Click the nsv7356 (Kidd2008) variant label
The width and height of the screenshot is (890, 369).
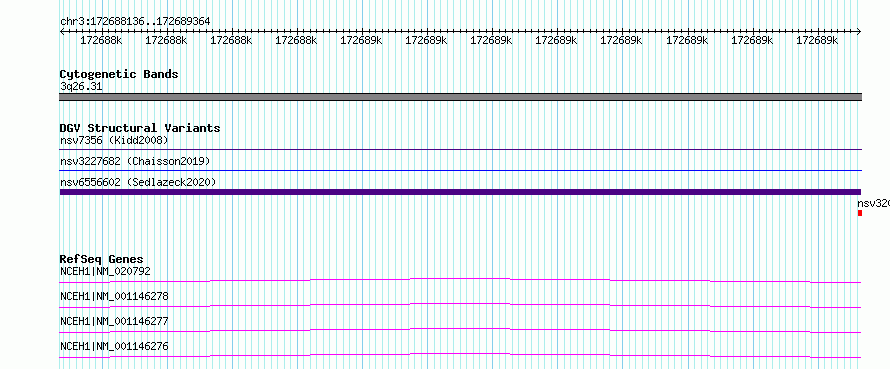[x=114, y=140]
